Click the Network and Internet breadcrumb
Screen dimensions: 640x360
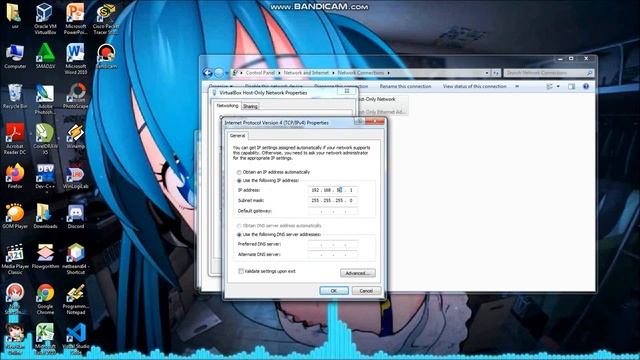click(x=306, y=73)
